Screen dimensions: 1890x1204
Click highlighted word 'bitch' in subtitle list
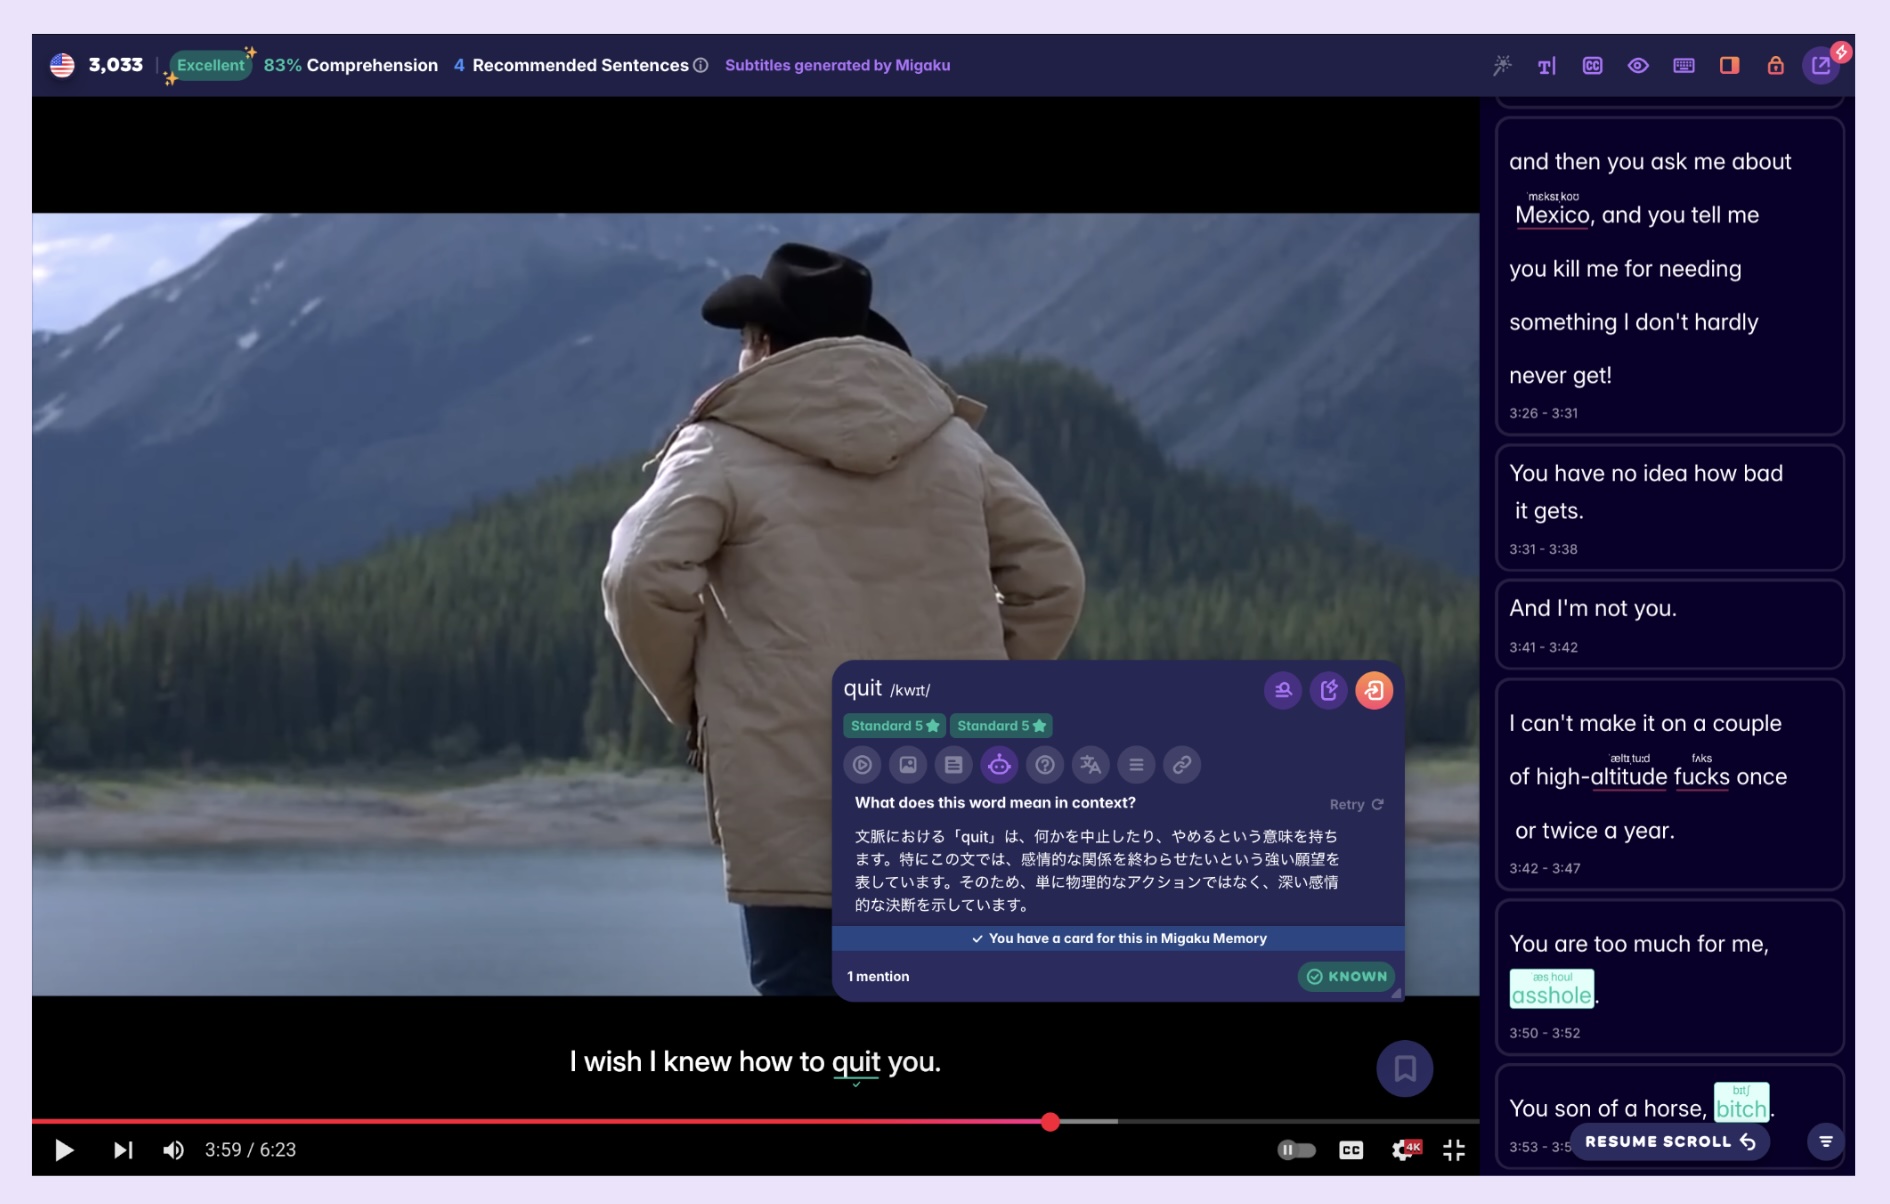pos(1741,1102)
